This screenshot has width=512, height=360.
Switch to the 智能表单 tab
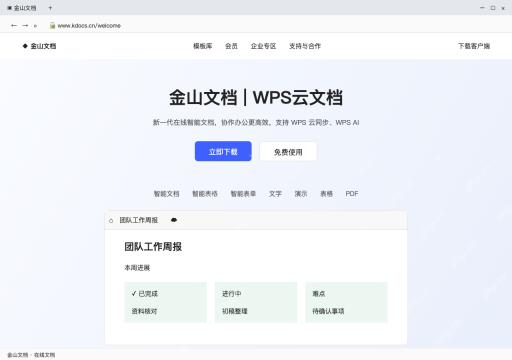coord(243,194)
